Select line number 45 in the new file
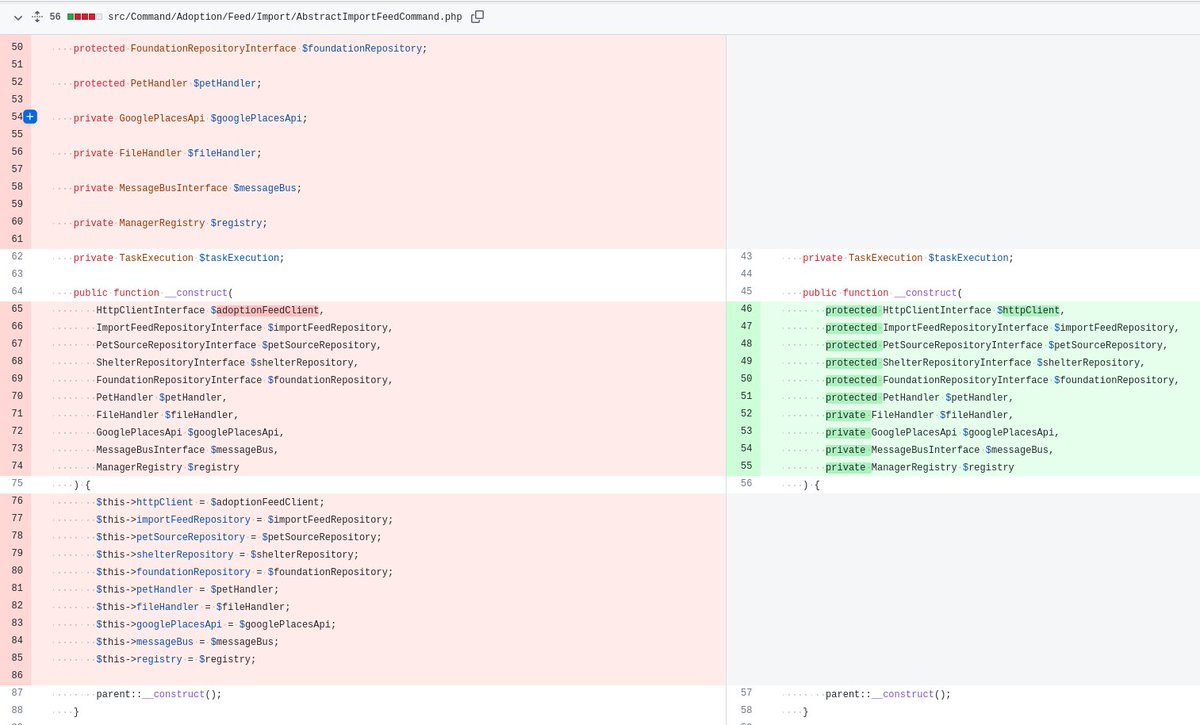Image resolution: width=1200 pixels, height=725 pixels. 745,292
